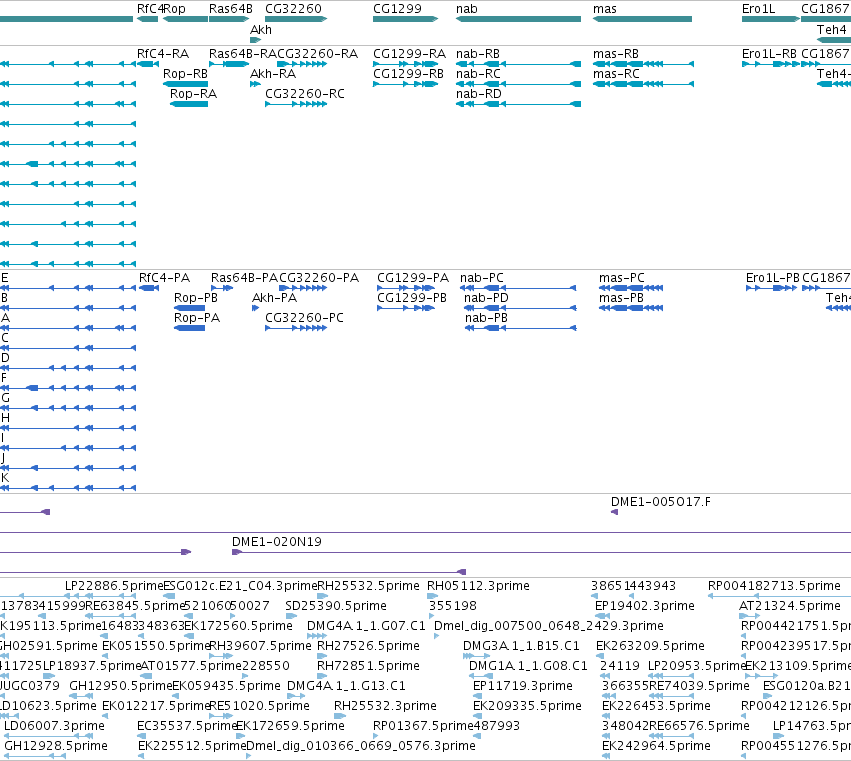Click the small Akh gene glyph
The image size is (851, 761).
click(255, 40)
